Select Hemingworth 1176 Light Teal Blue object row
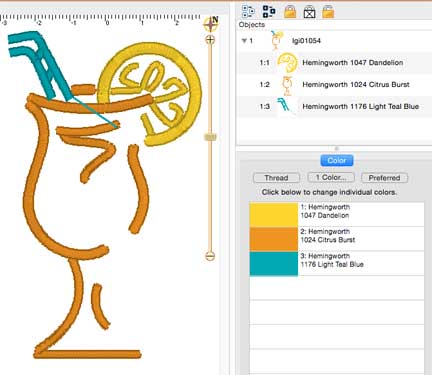The width and height of the screenshot is (432, 375). point(334,107)
